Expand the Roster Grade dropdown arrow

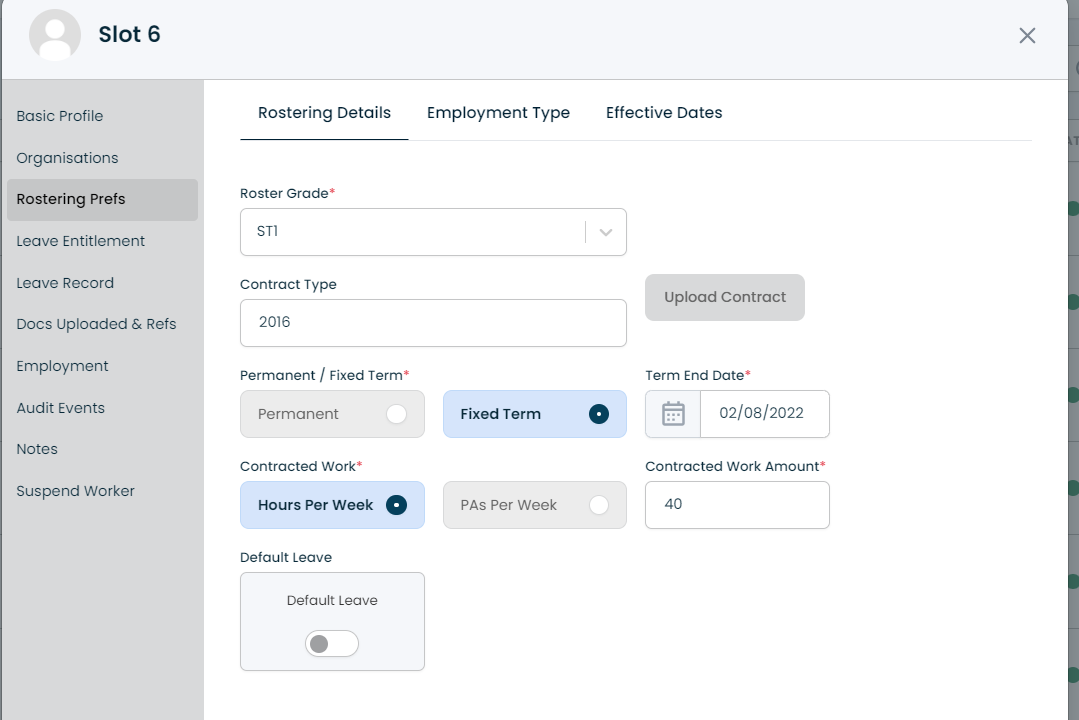point(606,232)
